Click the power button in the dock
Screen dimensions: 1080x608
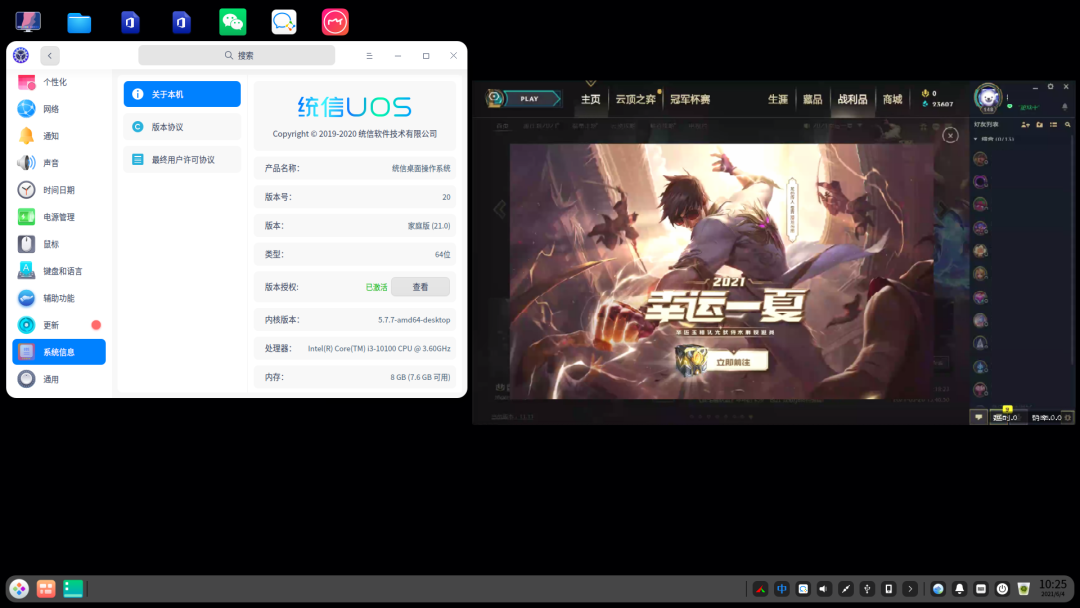[1002, 589]
